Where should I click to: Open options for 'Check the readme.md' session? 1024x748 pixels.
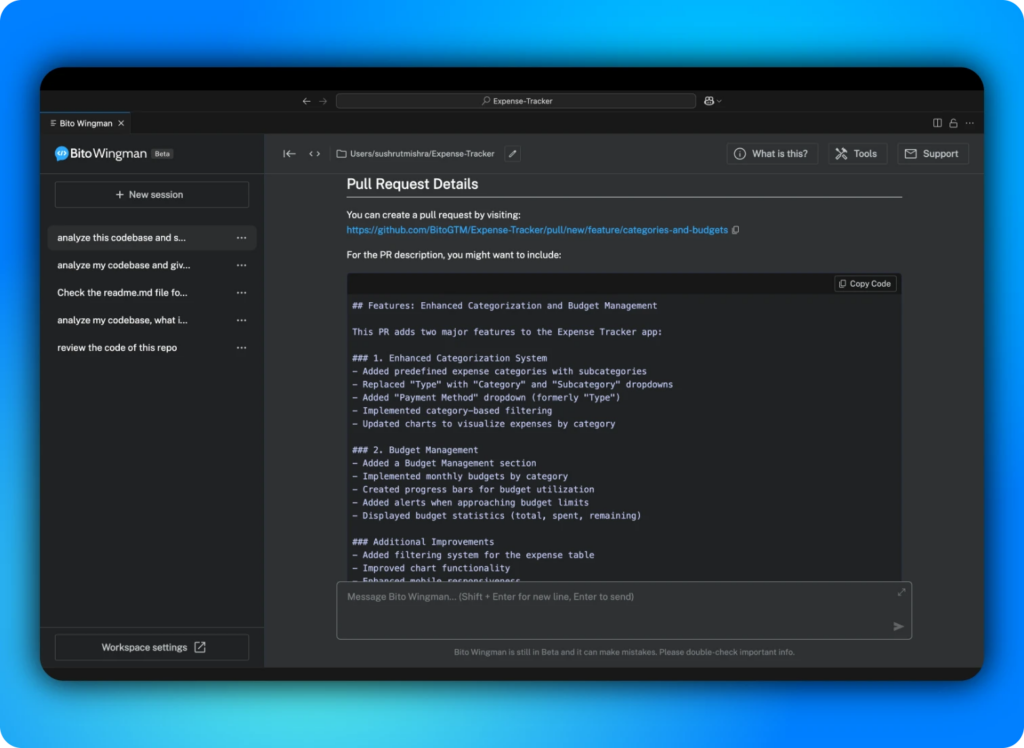tap(241, 293)
